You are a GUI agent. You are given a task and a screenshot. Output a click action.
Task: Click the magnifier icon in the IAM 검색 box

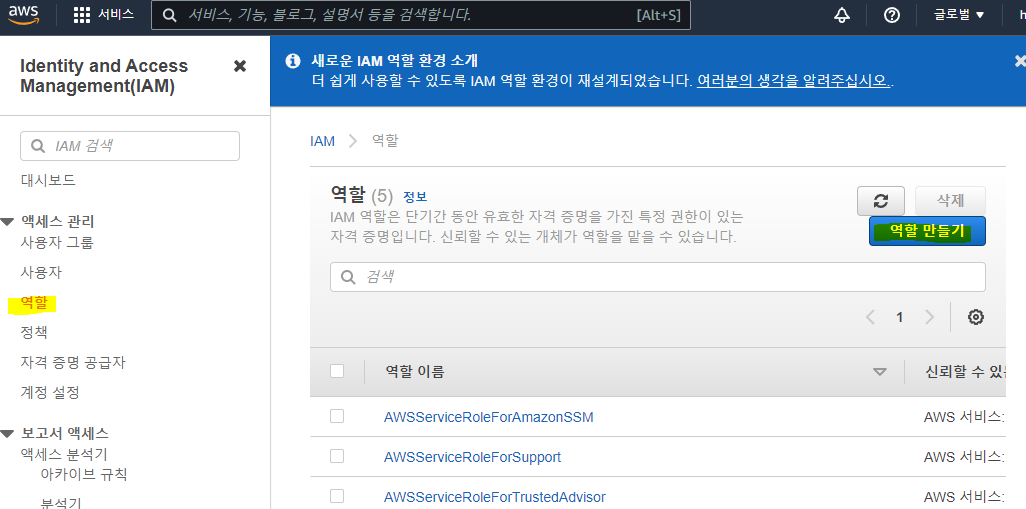(39, 146)
